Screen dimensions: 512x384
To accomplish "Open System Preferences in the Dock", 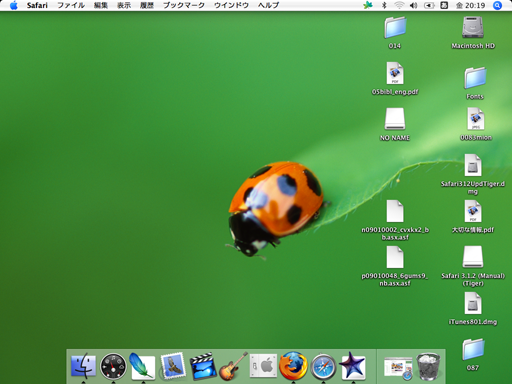I will click(263, 366).
